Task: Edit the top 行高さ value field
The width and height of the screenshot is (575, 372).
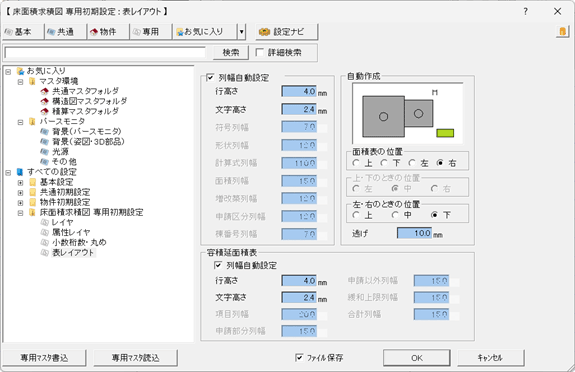Action: coord(299,91)
